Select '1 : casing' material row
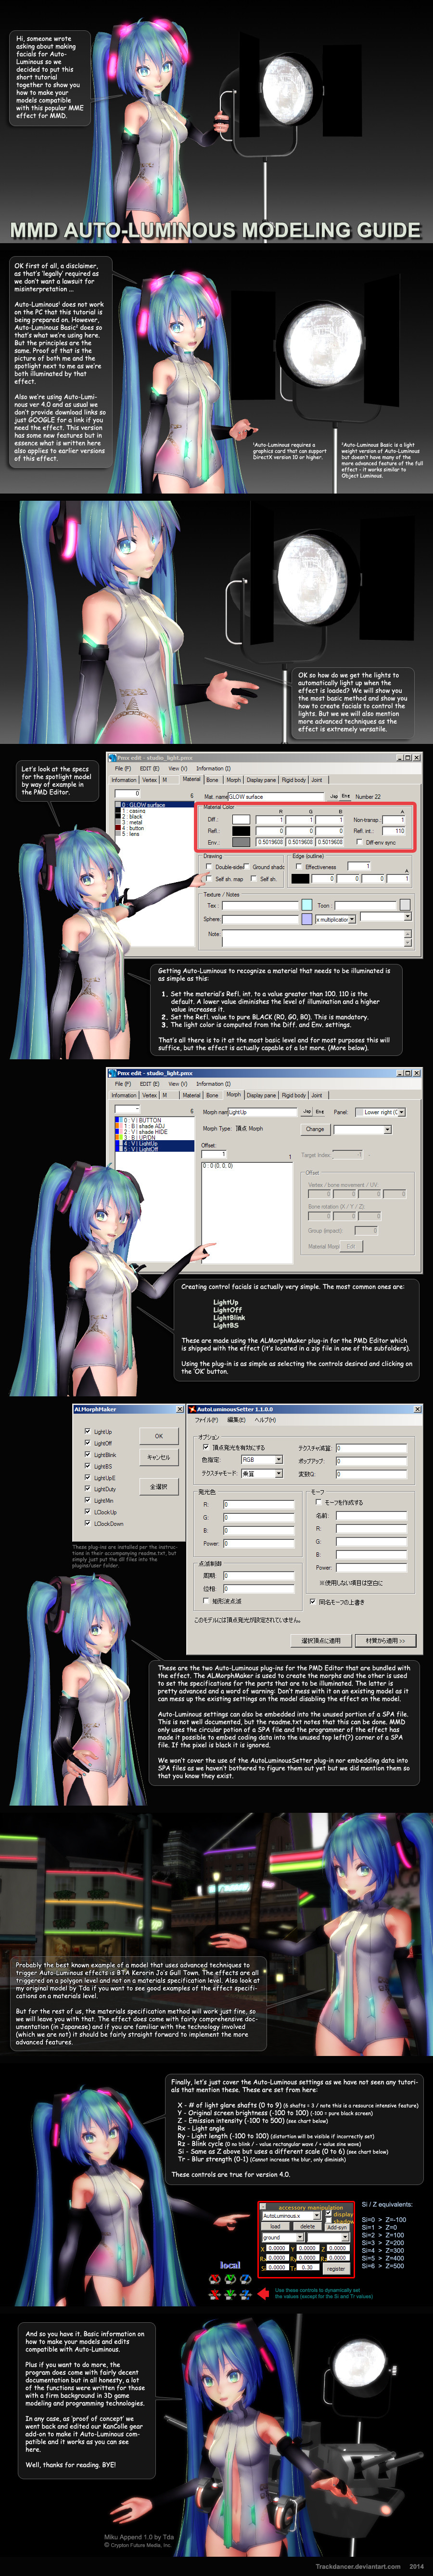 pos(155,810)
